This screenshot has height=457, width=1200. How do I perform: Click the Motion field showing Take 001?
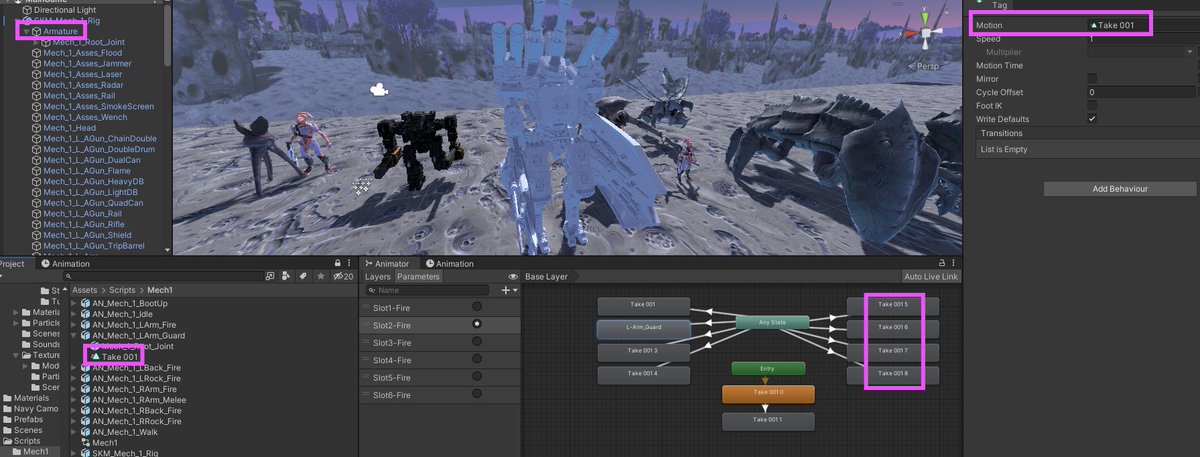(1143, 25)
